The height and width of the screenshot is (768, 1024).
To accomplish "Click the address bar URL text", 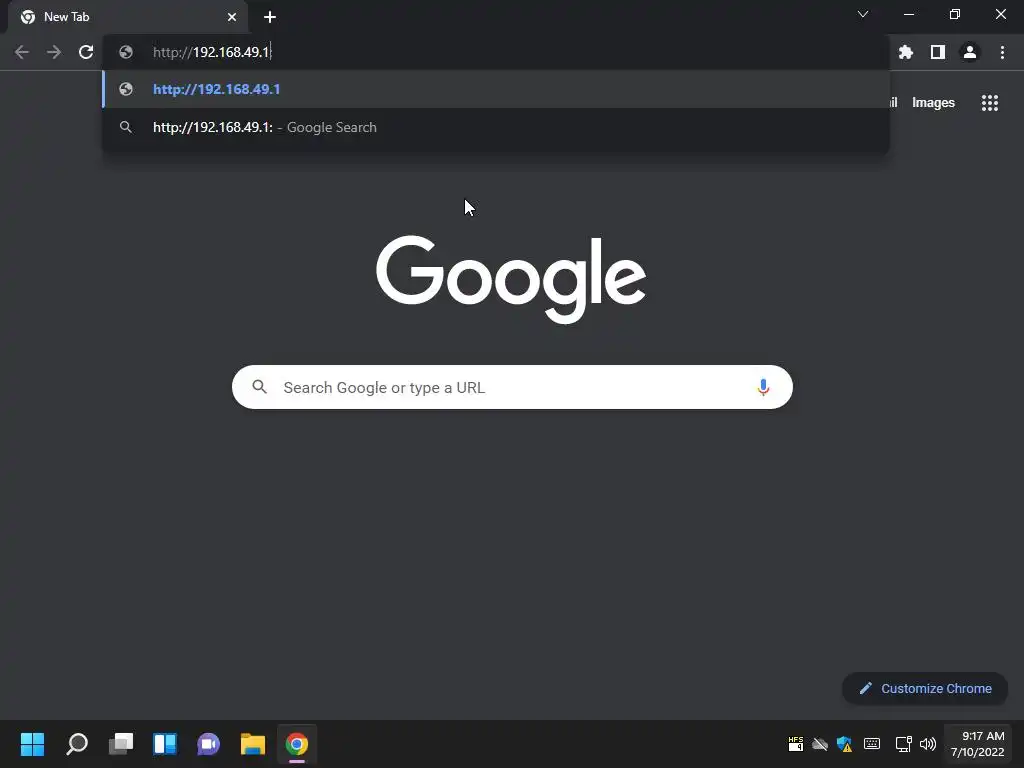I will click(x=212, y=52).
